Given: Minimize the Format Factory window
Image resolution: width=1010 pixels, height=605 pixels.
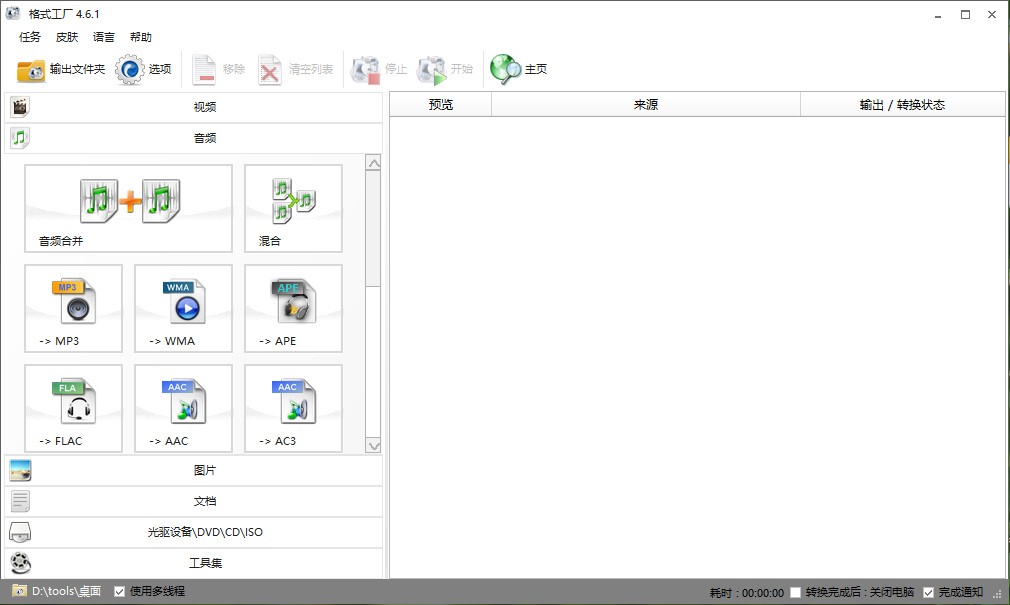Looking at the screenshot, I should (938, 15).
